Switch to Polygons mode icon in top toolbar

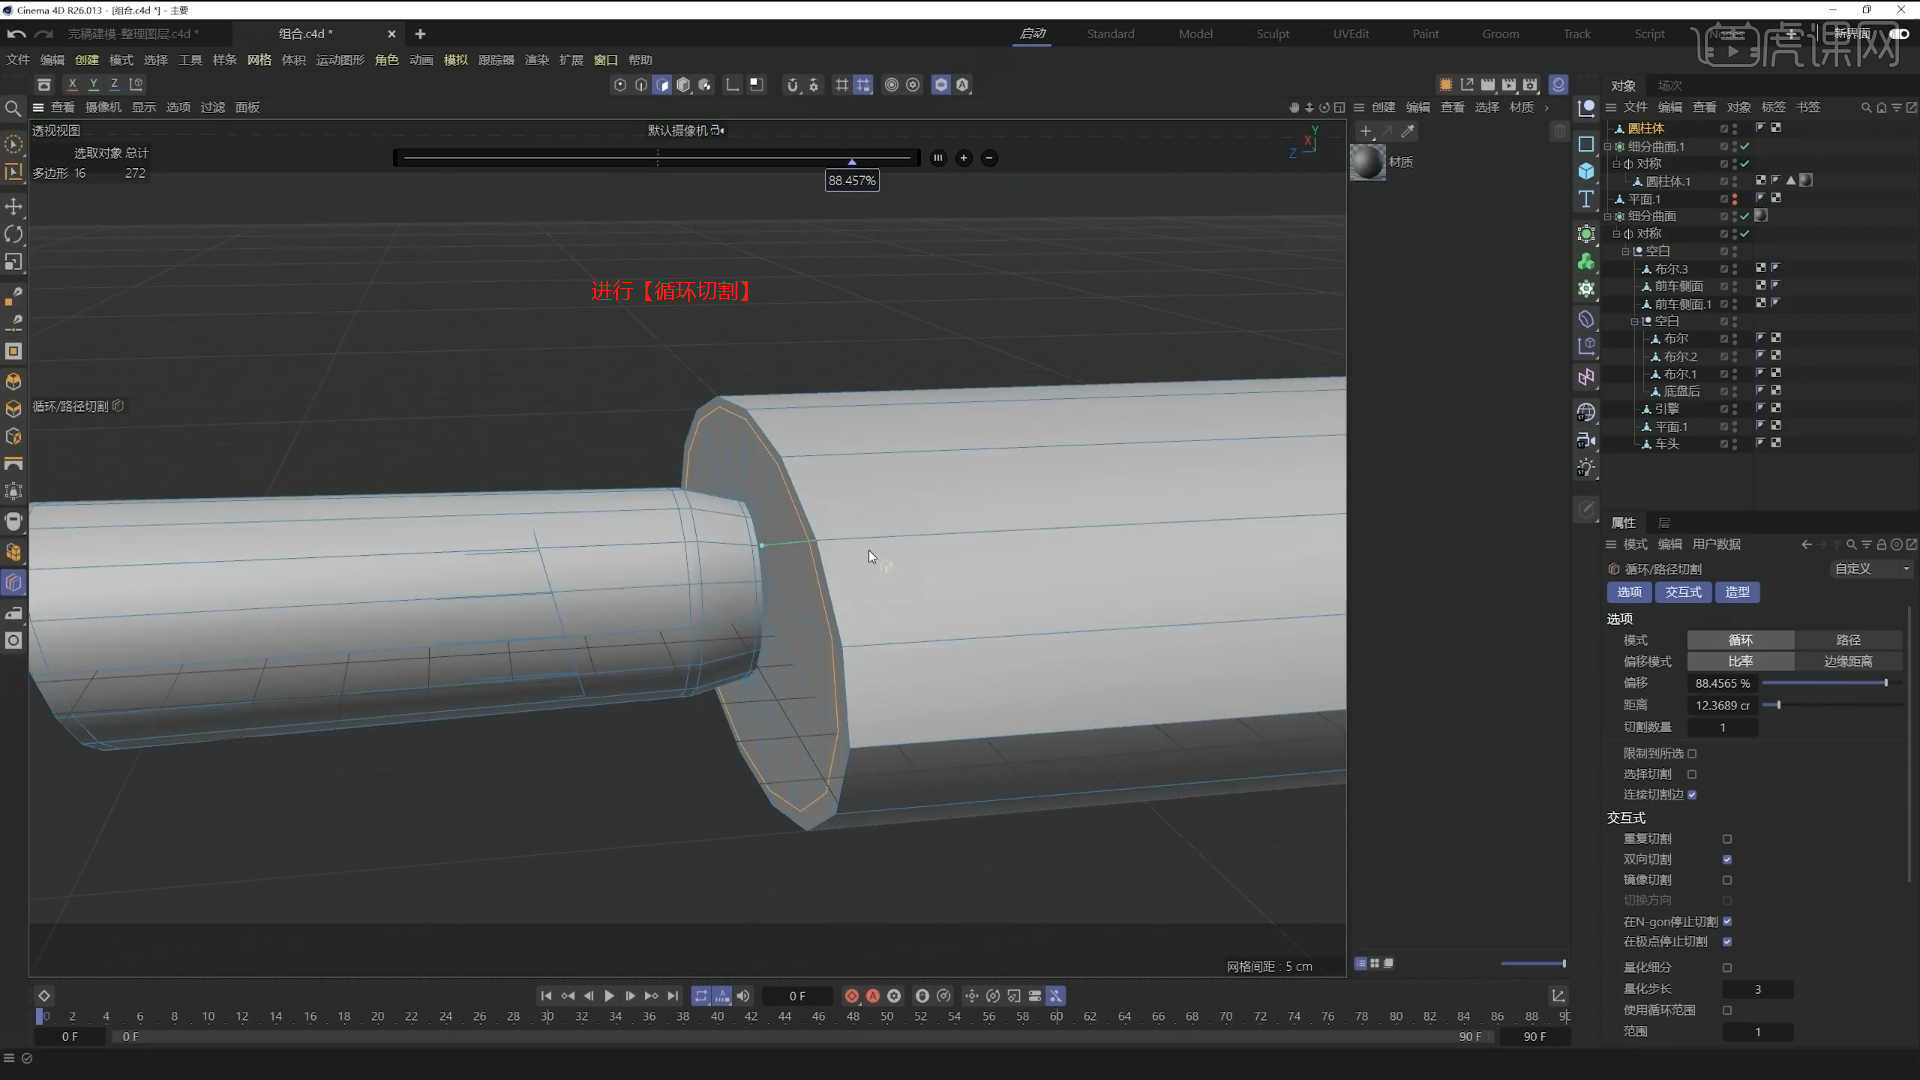[x=662, y=85]
